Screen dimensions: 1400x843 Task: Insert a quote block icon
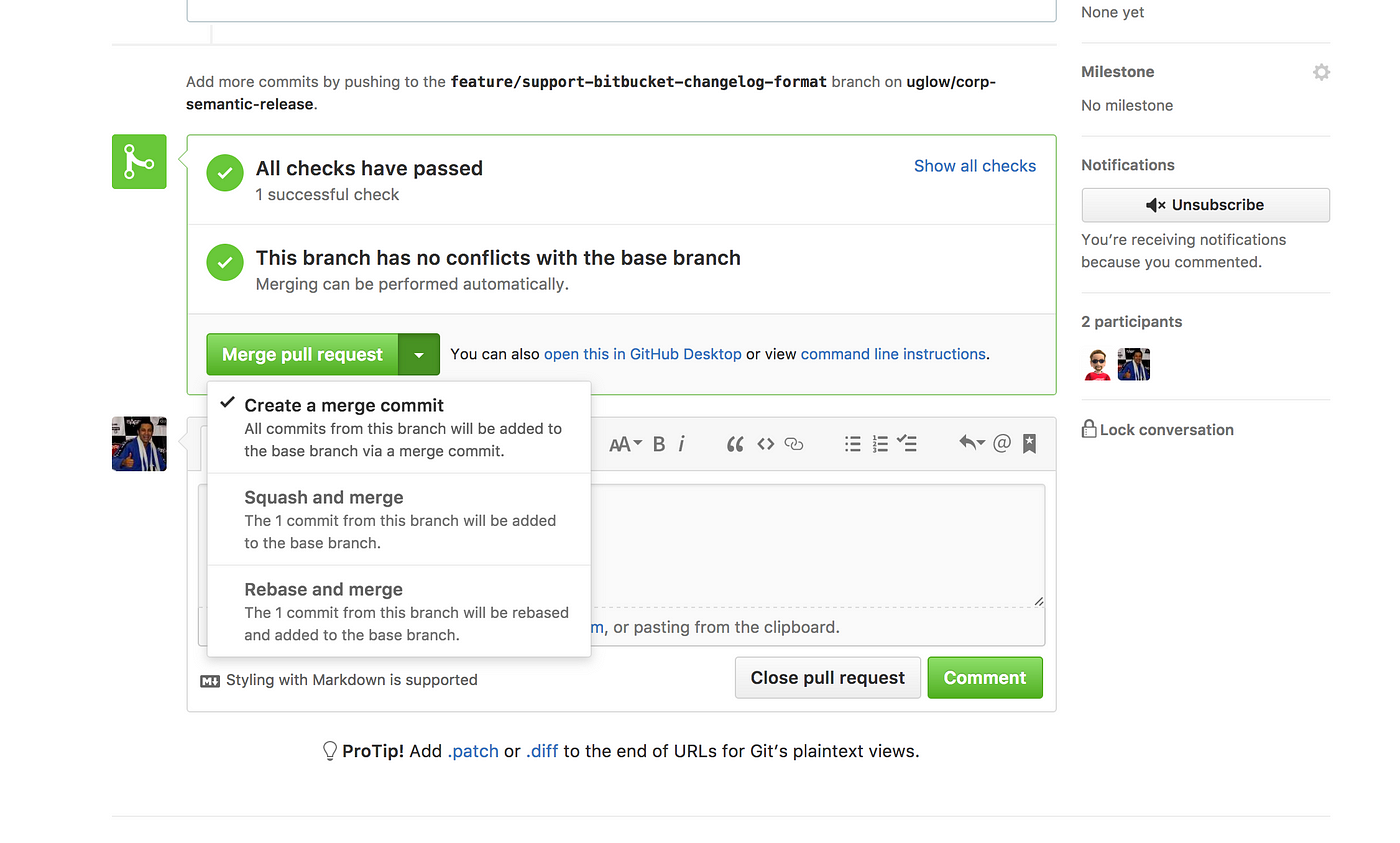735,444
